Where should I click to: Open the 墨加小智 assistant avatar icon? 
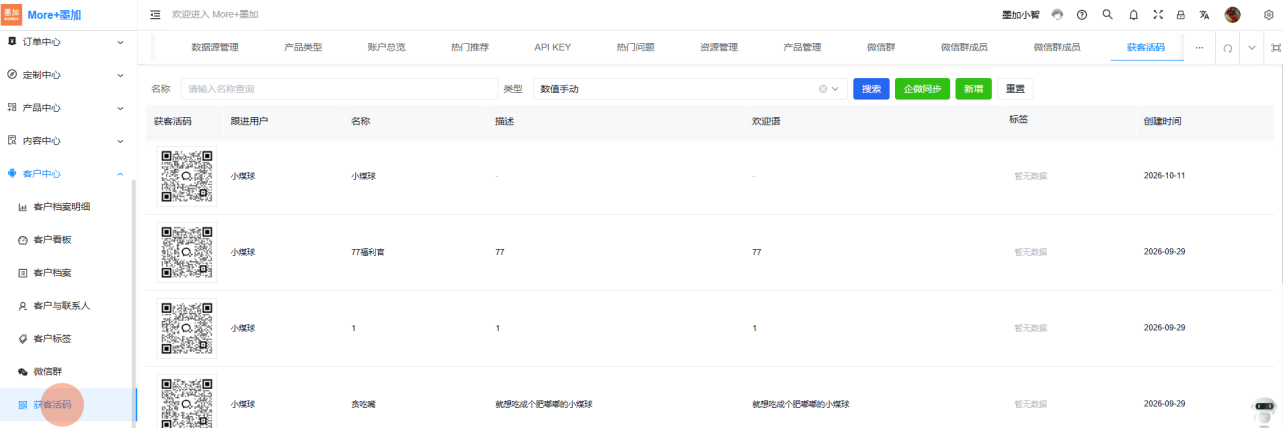(x=1057, y=15)
